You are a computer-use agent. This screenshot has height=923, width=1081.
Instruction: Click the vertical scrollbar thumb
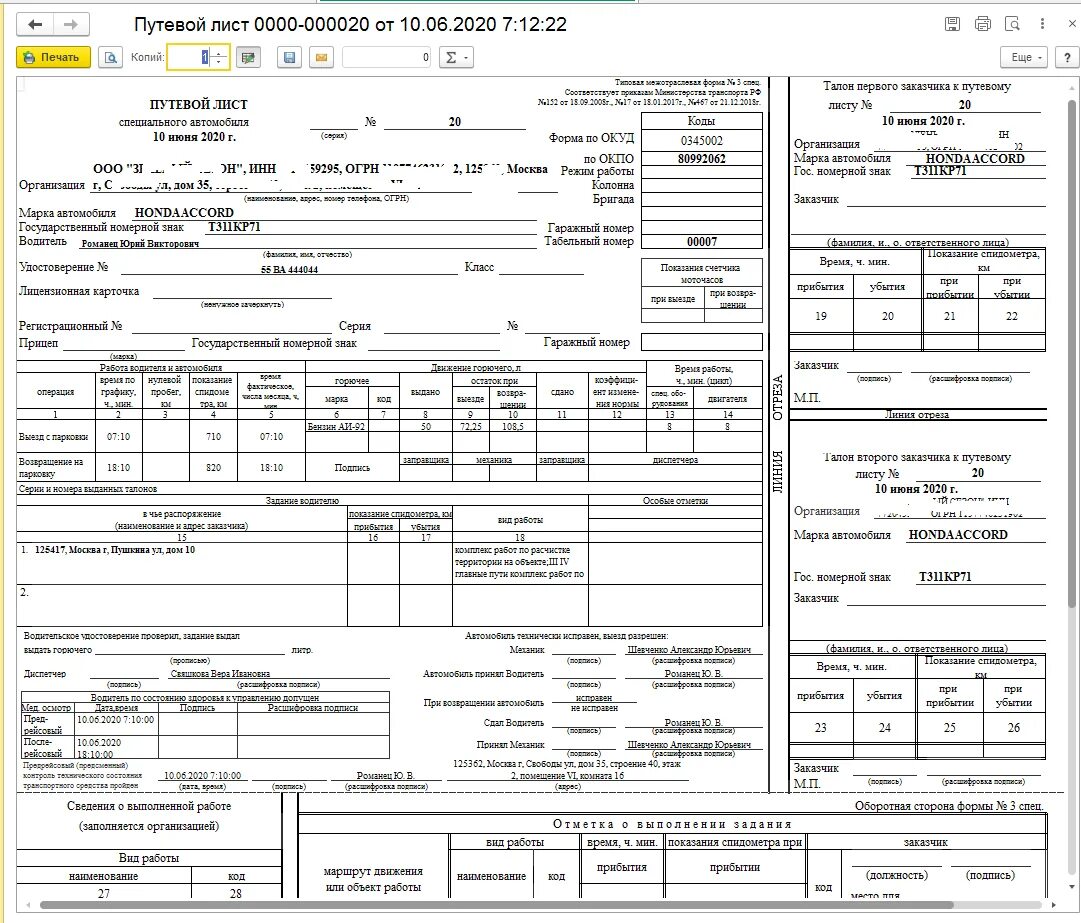pos(1071,353)
